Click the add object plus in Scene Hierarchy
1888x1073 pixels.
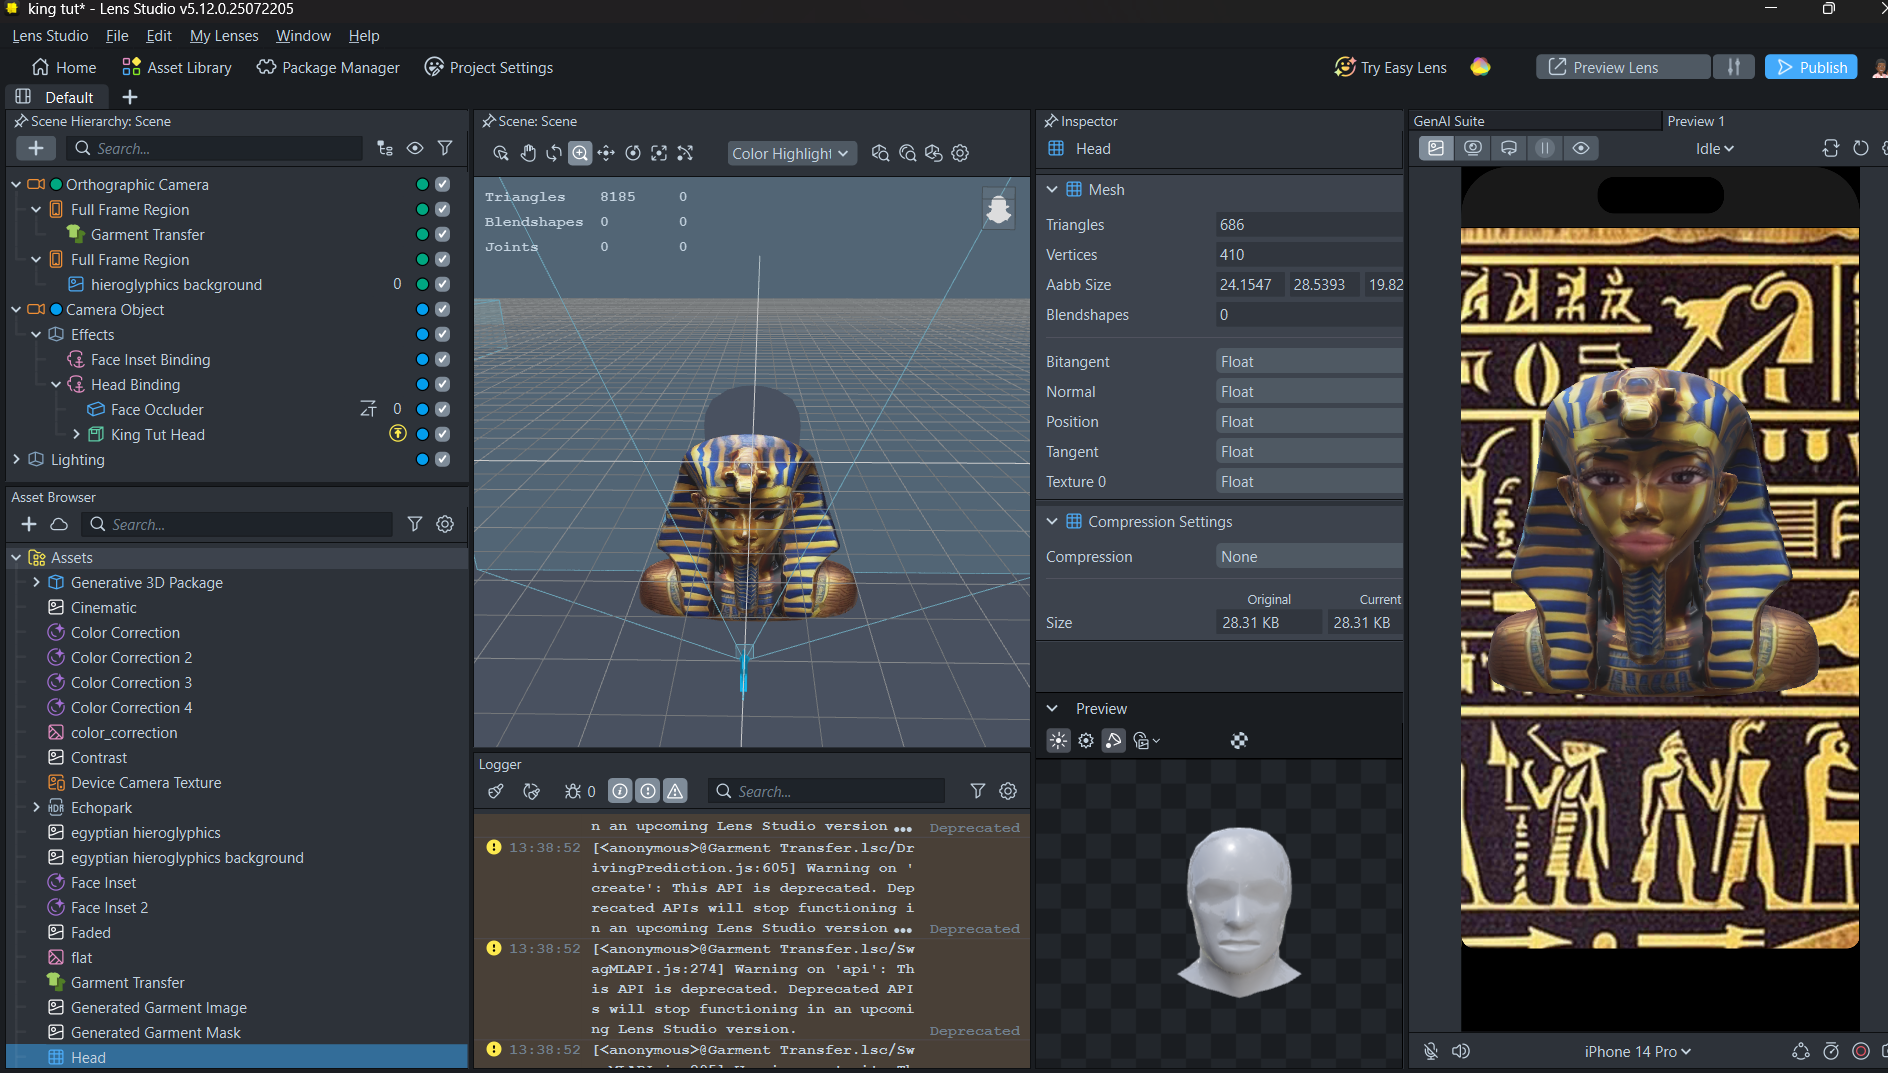36,148
